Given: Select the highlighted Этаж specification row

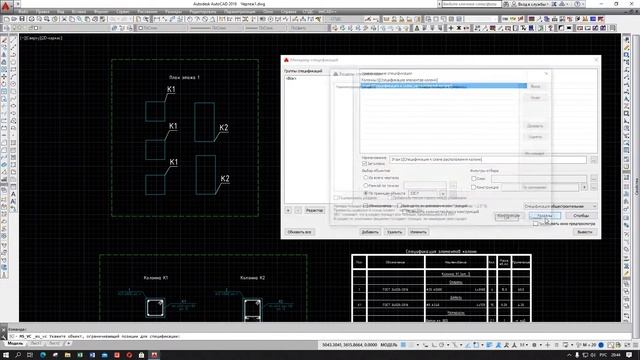Looking at the screenshot, I should [443, 86].
